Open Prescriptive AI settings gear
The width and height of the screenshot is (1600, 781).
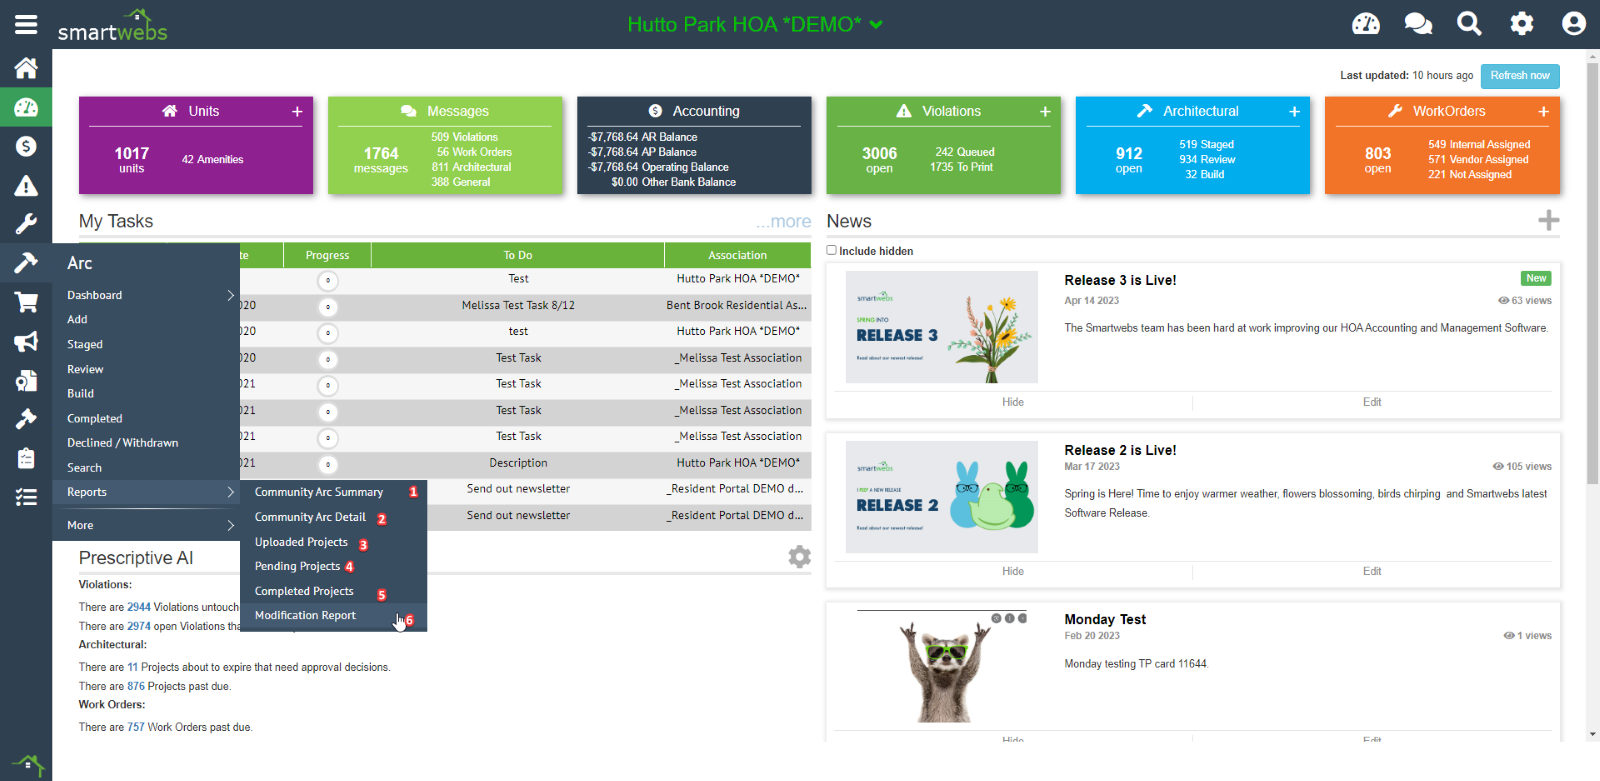tap(799, 557)
